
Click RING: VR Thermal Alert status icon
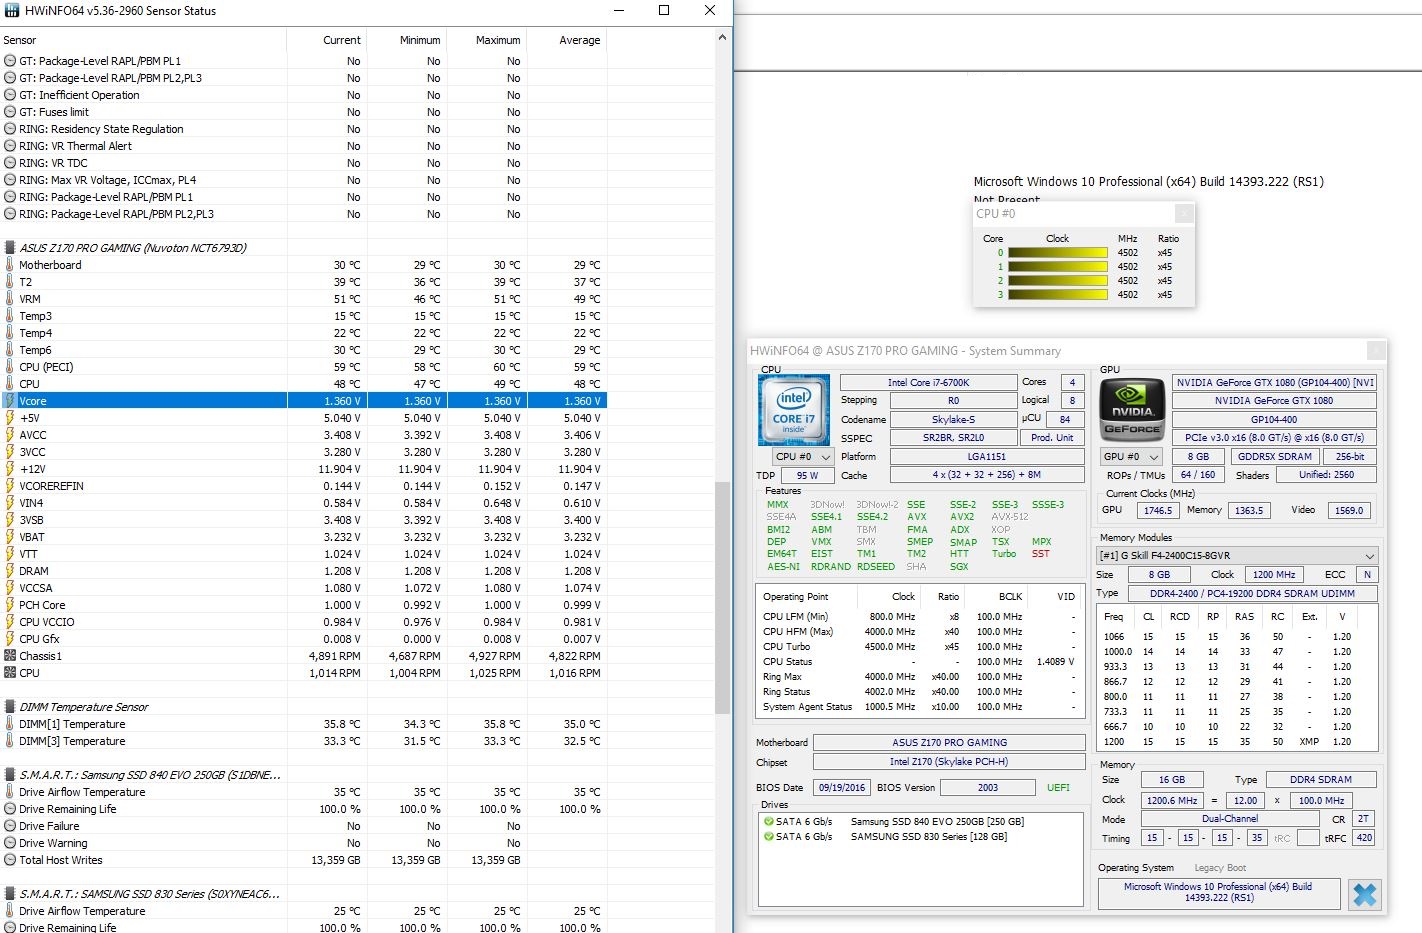tap(10, 146)
